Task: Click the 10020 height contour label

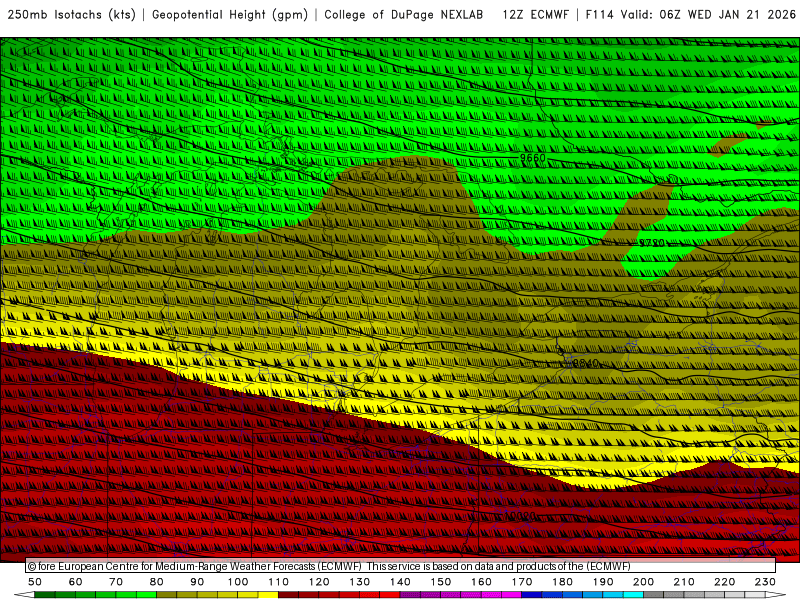Action: 520,516
